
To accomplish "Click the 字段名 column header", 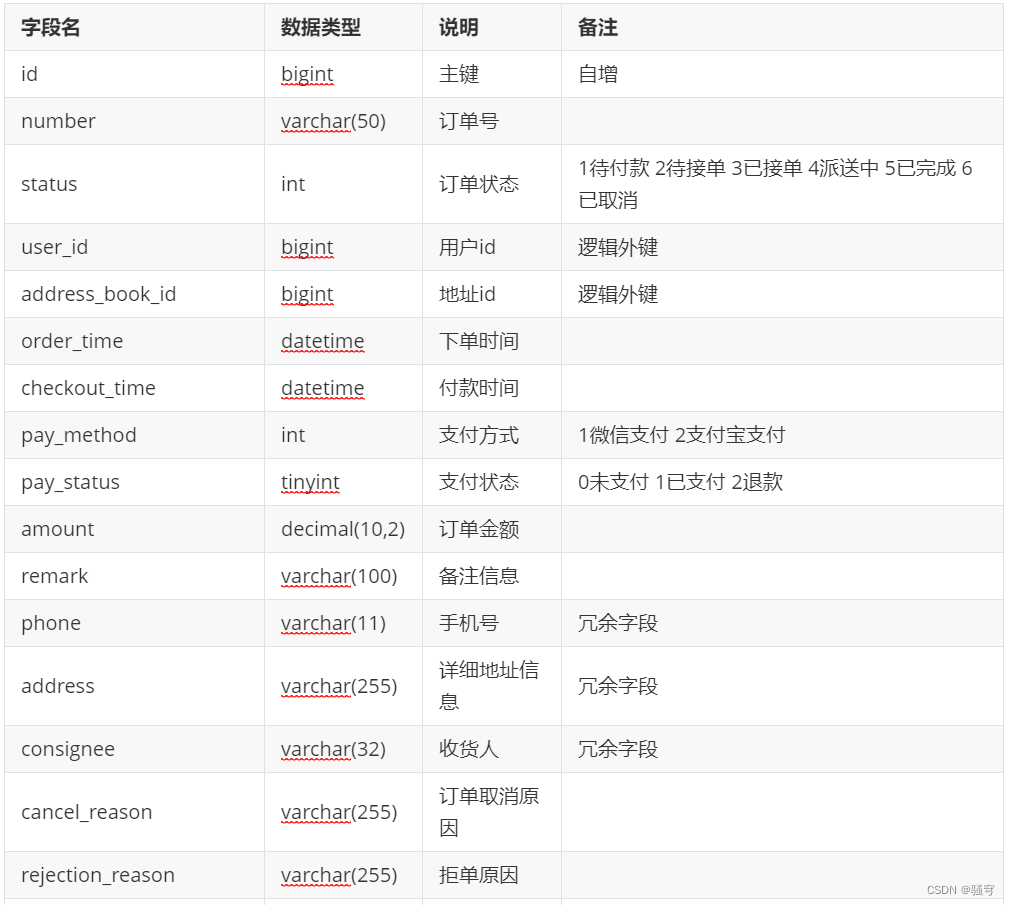I will coord(50,28).
